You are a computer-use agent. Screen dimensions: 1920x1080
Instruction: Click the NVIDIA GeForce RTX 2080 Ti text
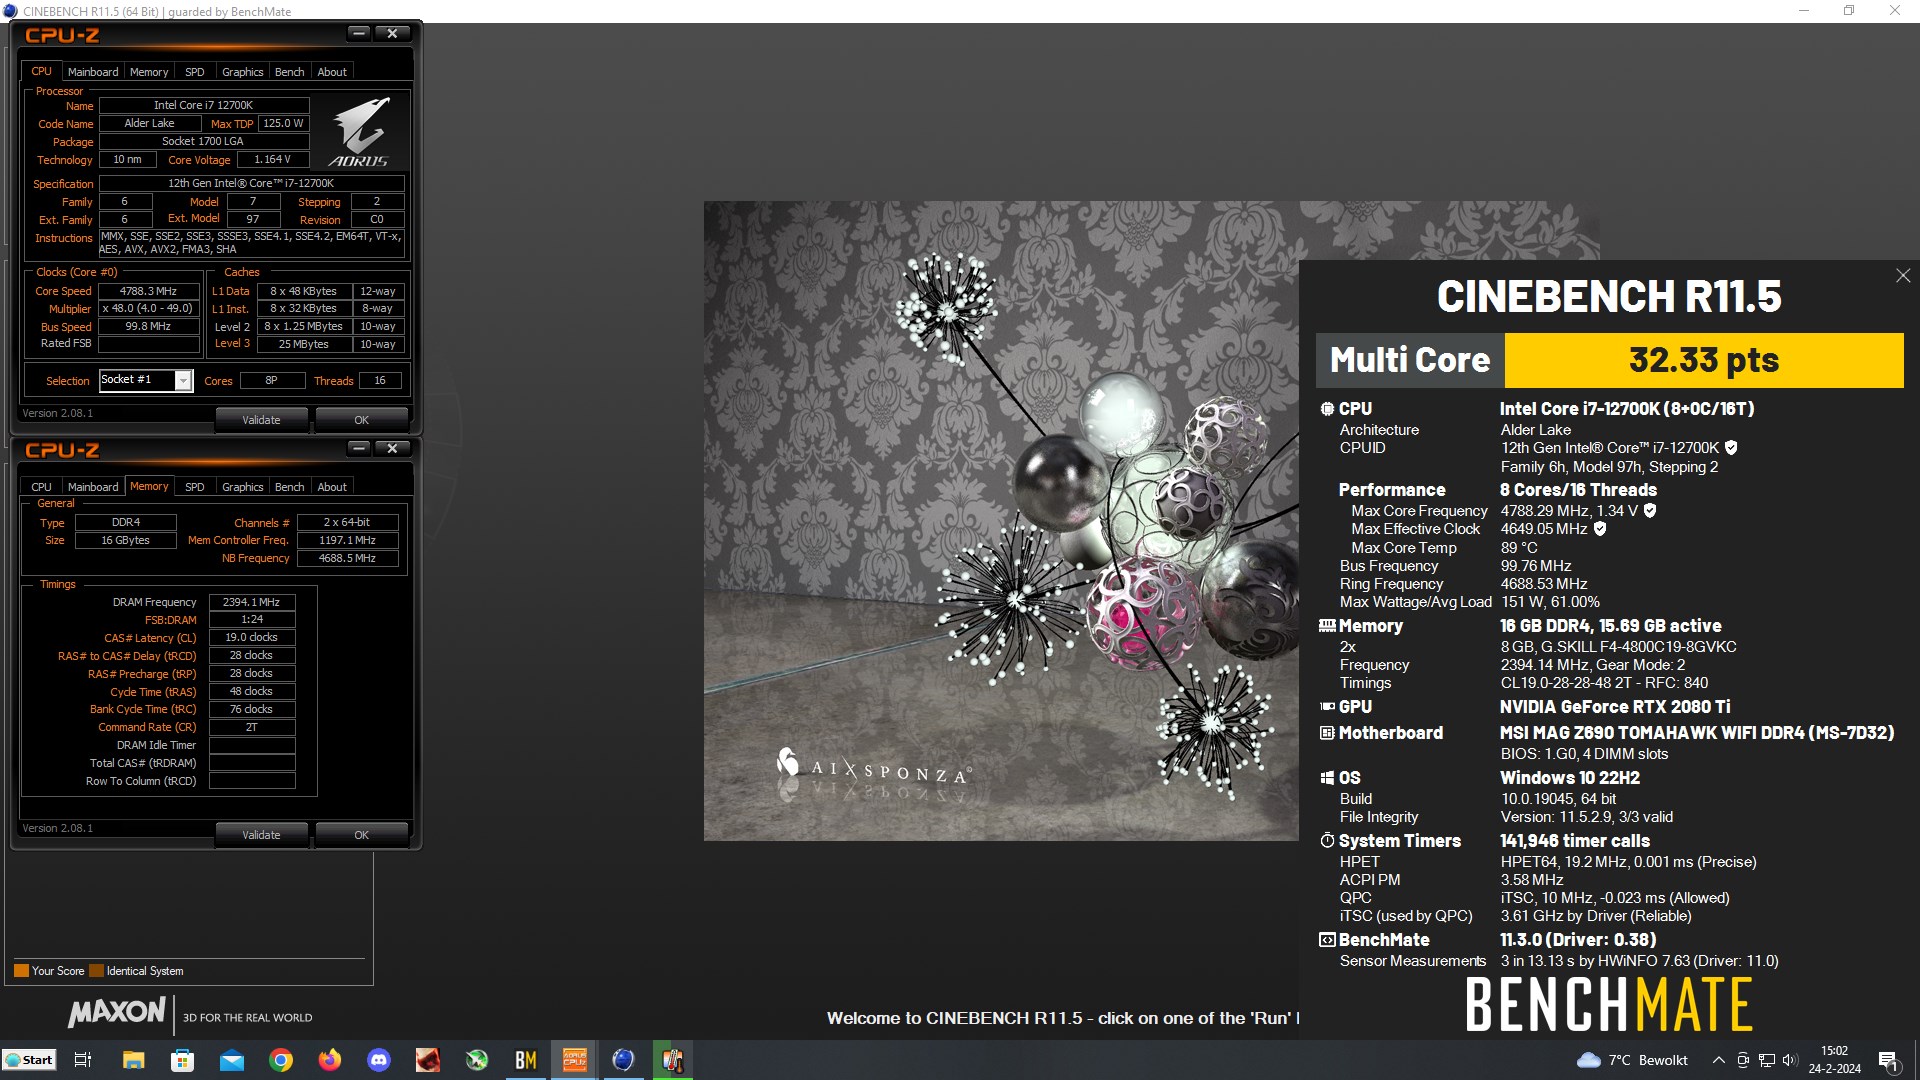(x=1615, y=707)
